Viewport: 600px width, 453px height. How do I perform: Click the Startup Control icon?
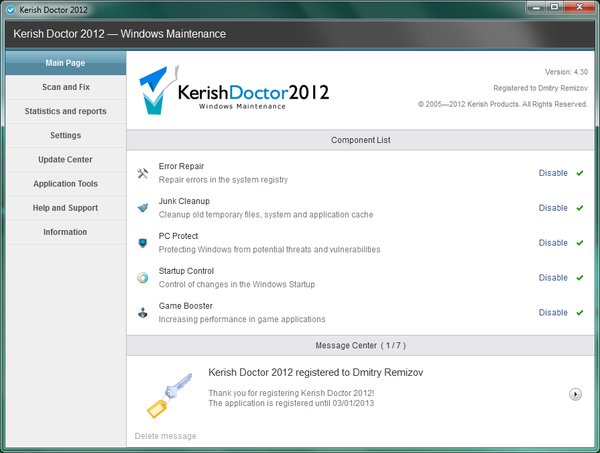[x=143, y=277]
